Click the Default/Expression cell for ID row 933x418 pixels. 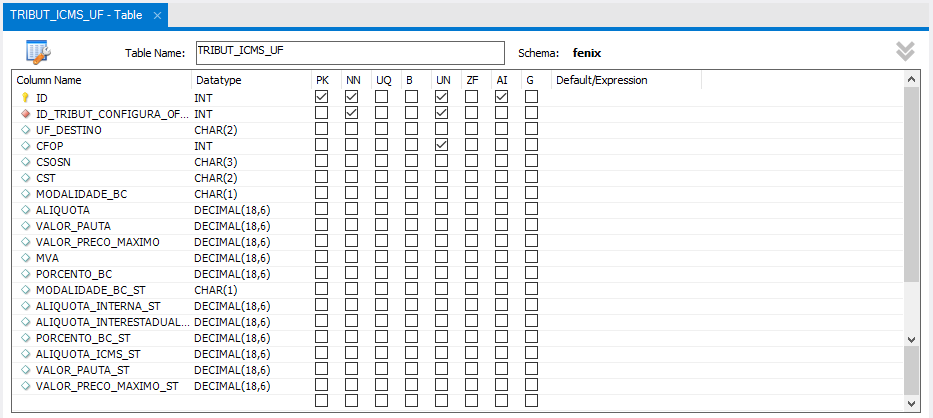(626, 97)
